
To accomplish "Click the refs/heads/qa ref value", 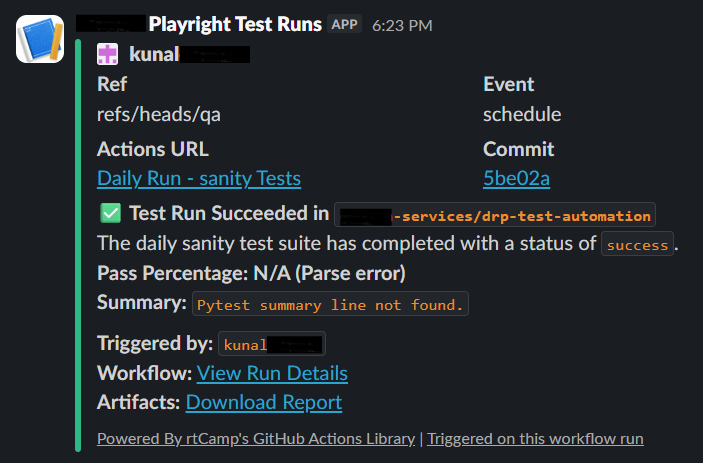I will pyautogui.click(x=159, y=114).
